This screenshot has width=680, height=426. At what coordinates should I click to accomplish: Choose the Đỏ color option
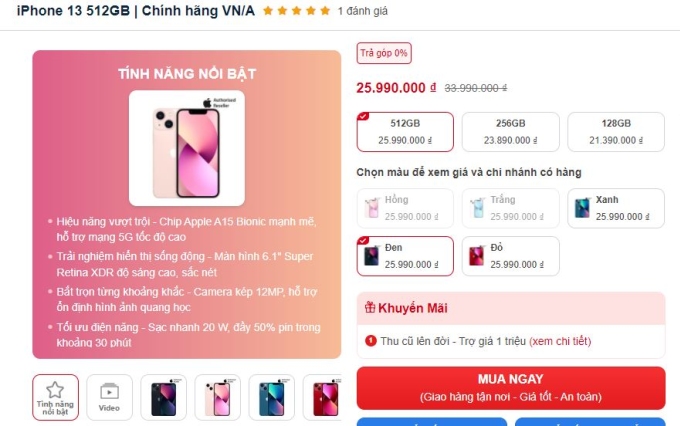[510, 256]
